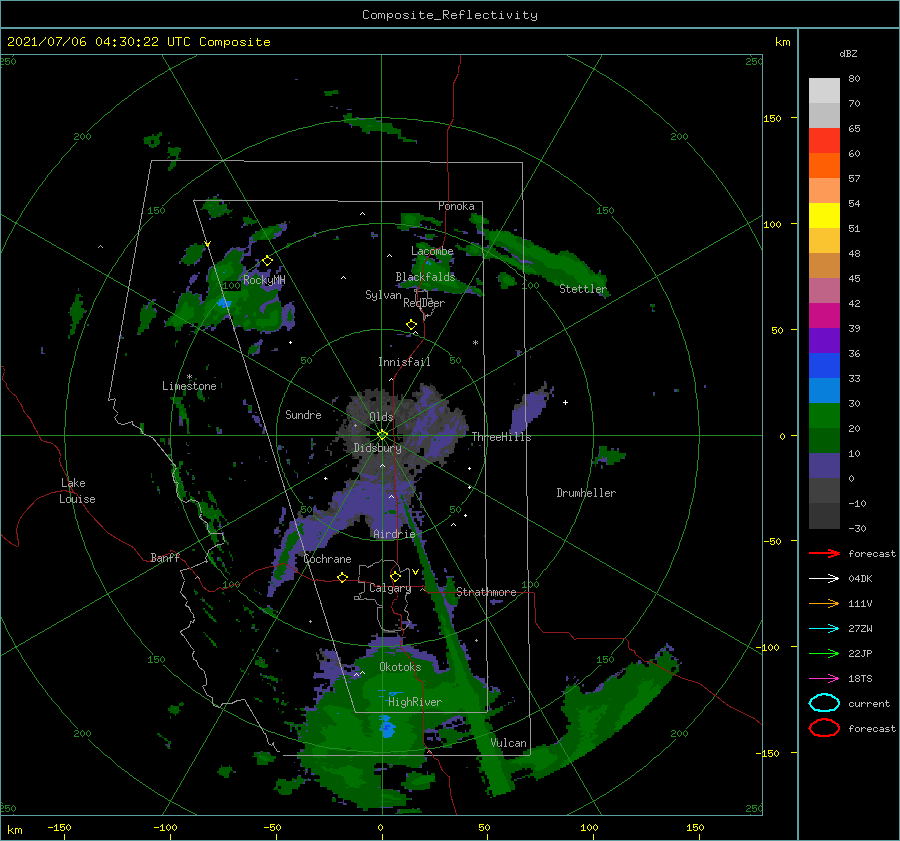Select the magenta 18TS arrow in legend
This screenshot has width=900, height=841.
[x=824, y=679]
